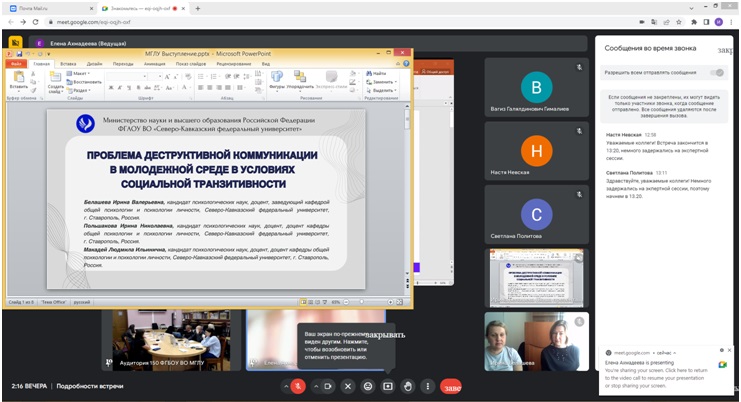741x402 pixels.
Task: Open meeting details (Подробности встречи)
Action: pos(90,386)
